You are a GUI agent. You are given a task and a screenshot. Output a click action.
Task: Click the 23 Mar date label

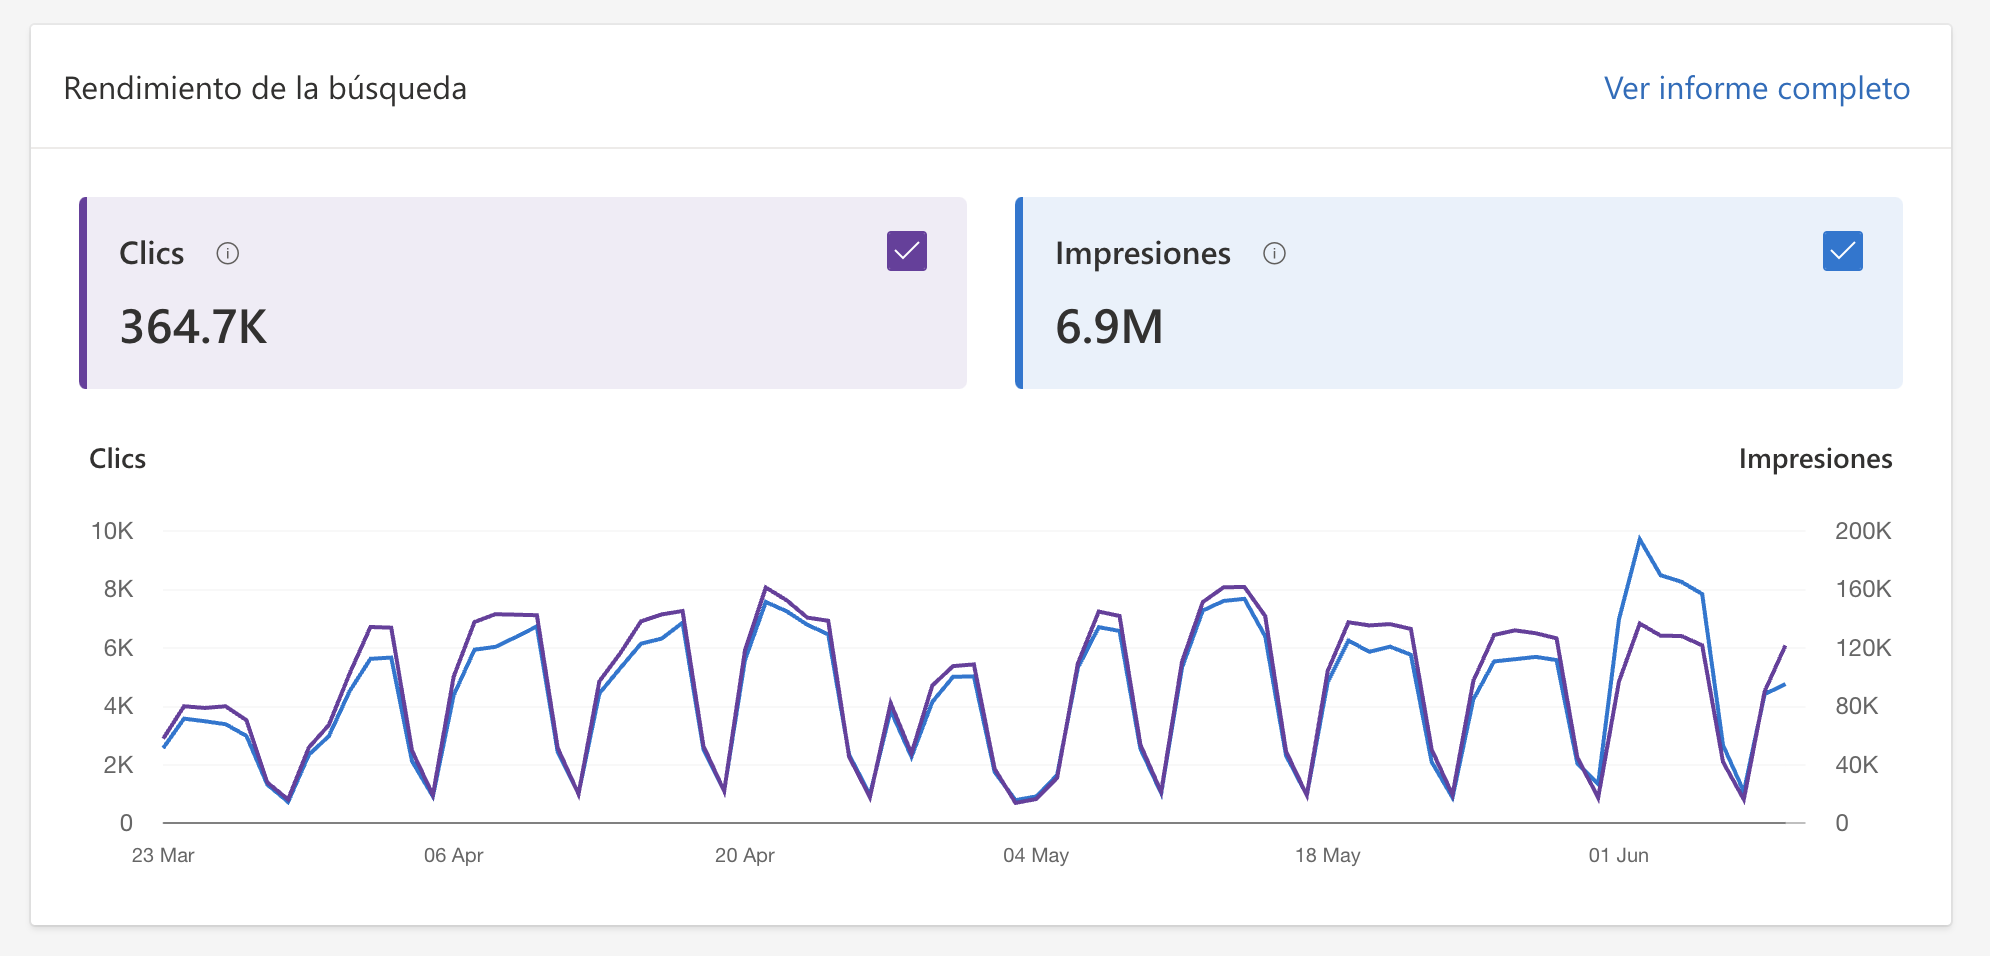point(163,855)
